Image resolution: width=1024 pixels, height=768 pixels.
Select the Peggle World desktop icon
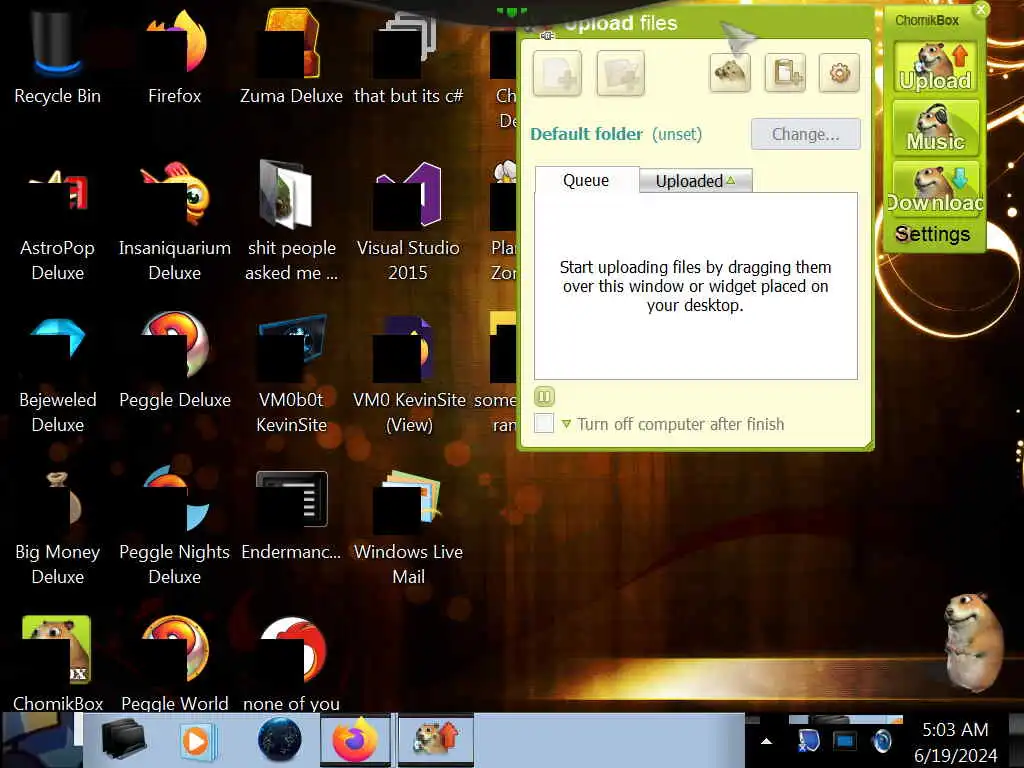coord(174,663)
